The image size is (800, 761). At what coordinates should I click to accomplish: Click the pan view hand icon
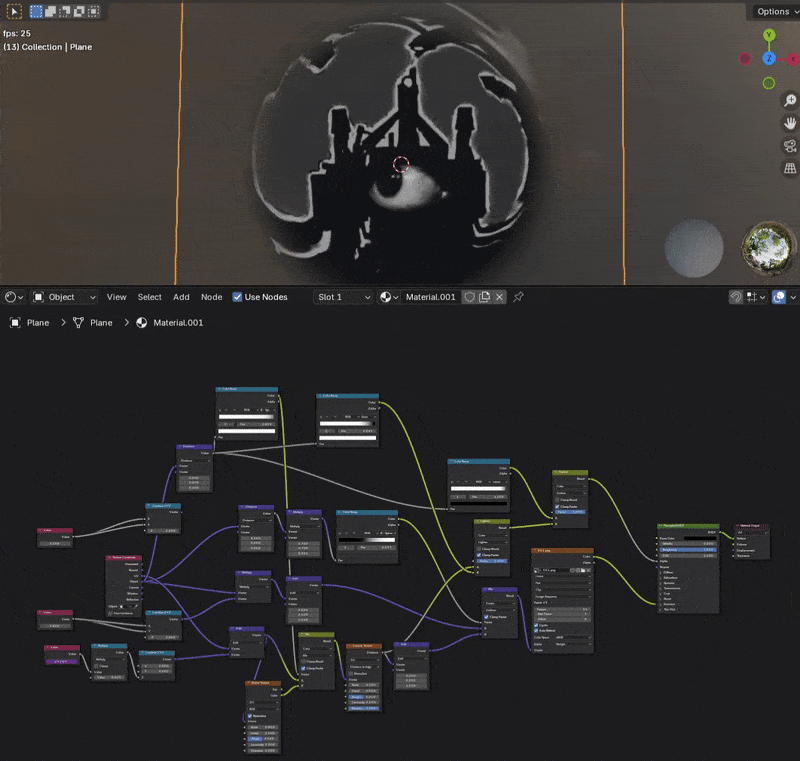point(790,123)
